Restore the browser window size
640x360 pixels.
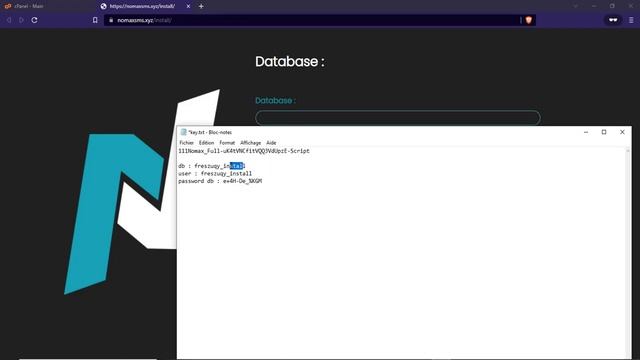pyautogui.click(x=612, y=6)
